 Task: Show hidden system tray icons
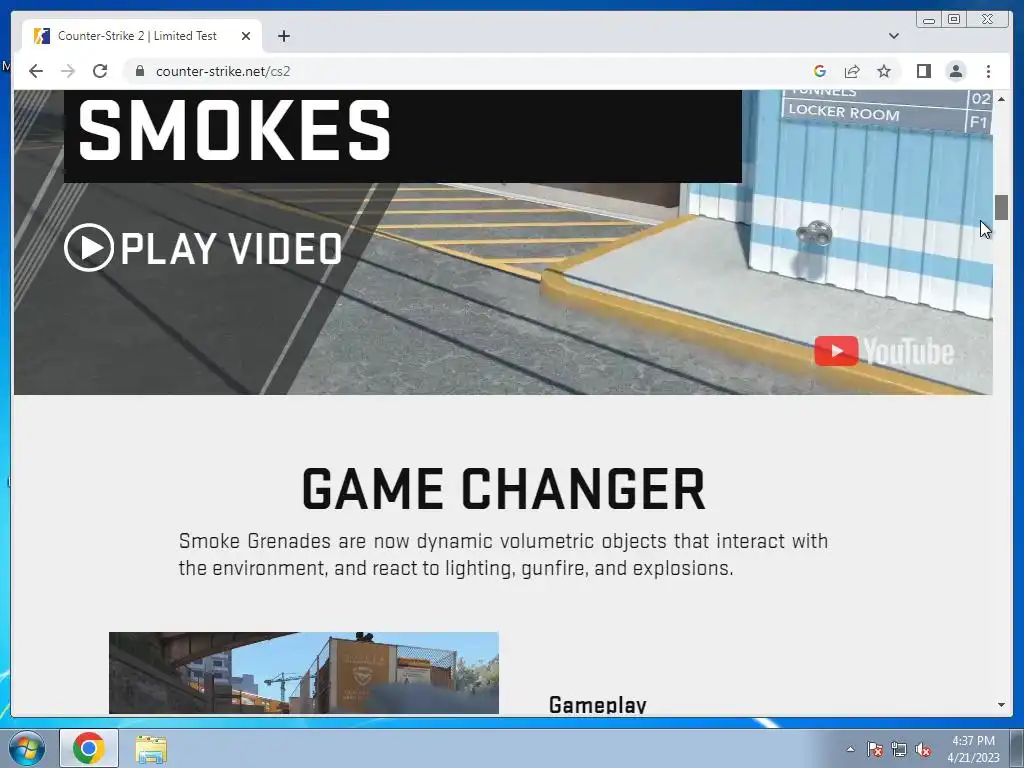(x=850, y=749)
